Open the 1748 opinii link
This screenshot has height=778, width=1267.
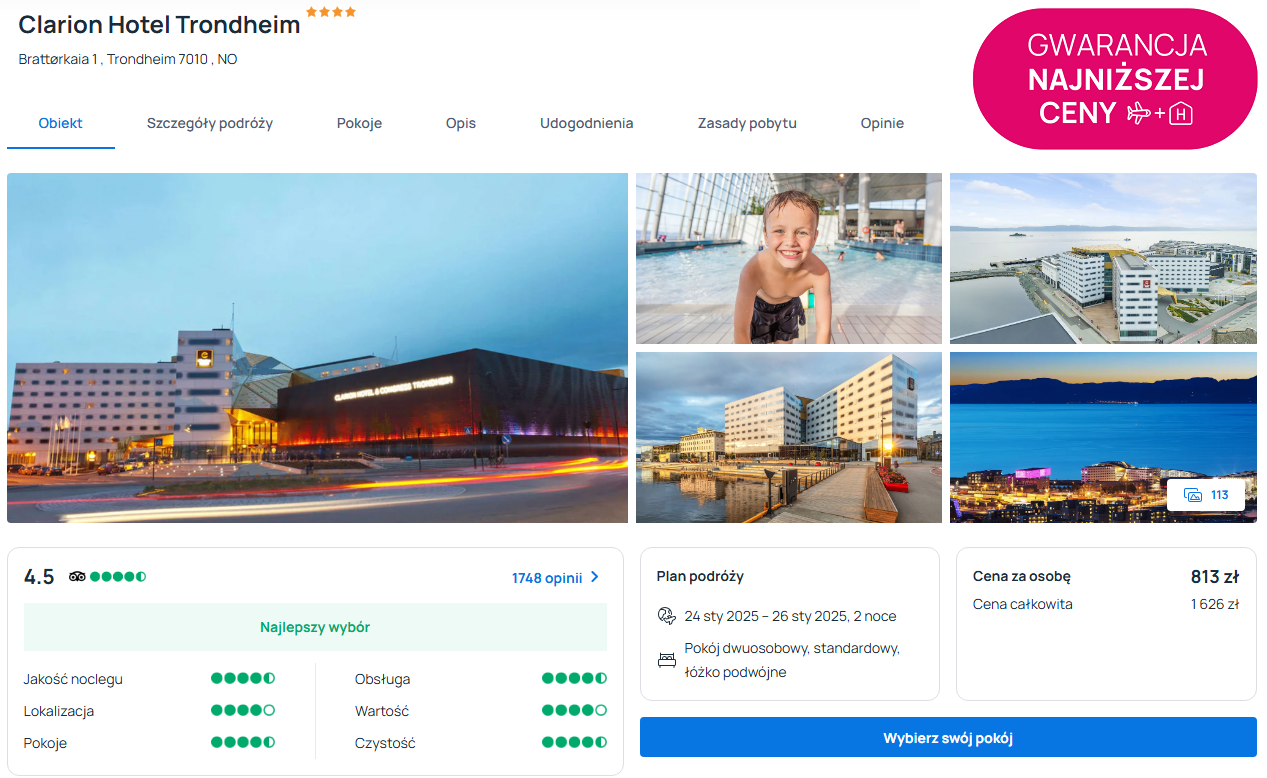tap(546, 578)
